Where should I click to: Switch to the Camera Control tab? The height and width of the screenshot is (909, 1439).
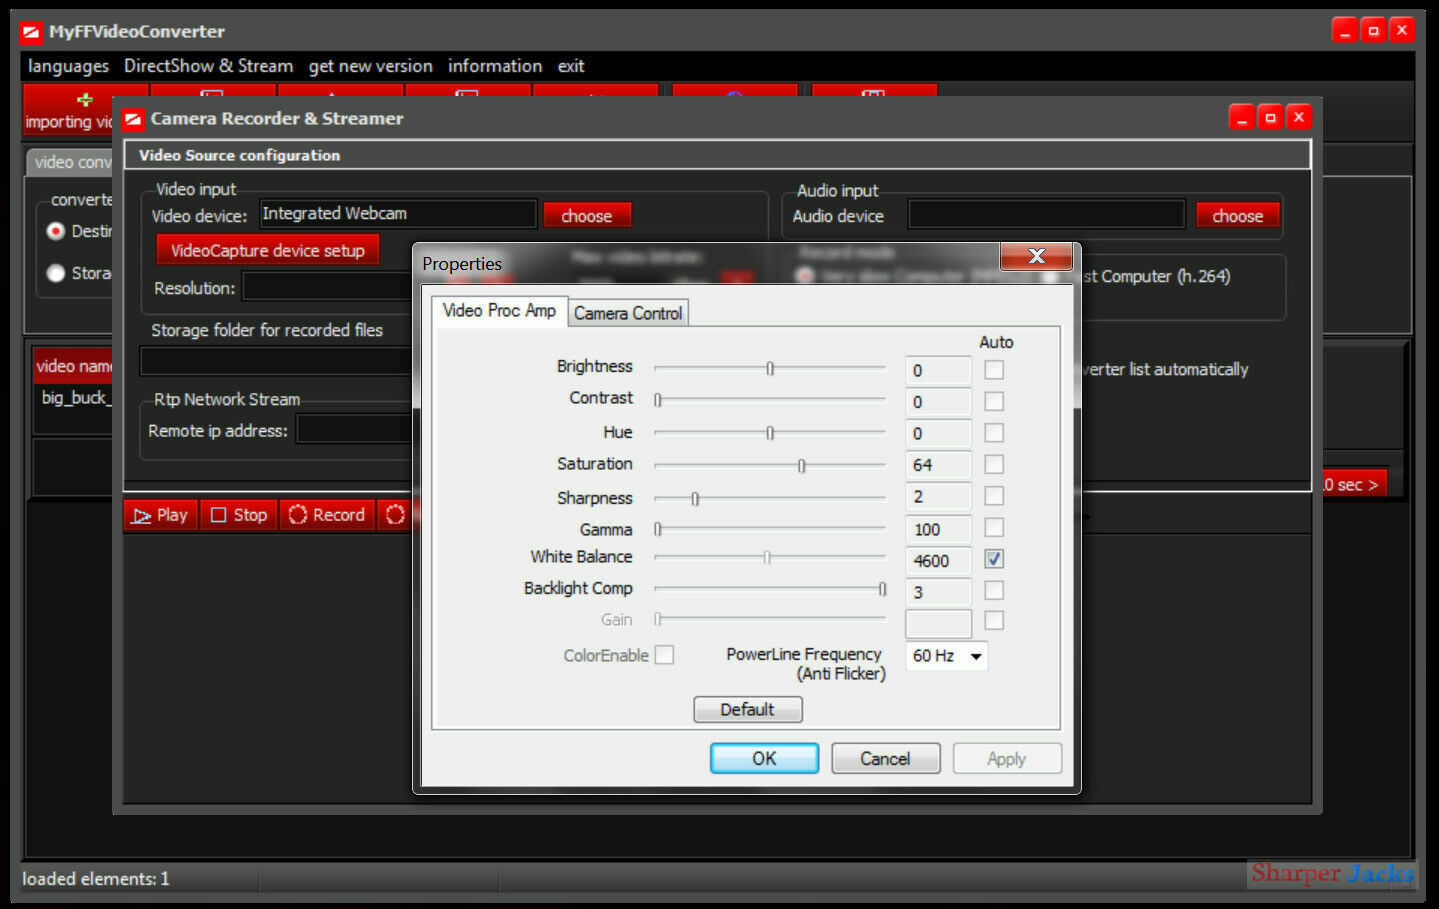point(628,313)
